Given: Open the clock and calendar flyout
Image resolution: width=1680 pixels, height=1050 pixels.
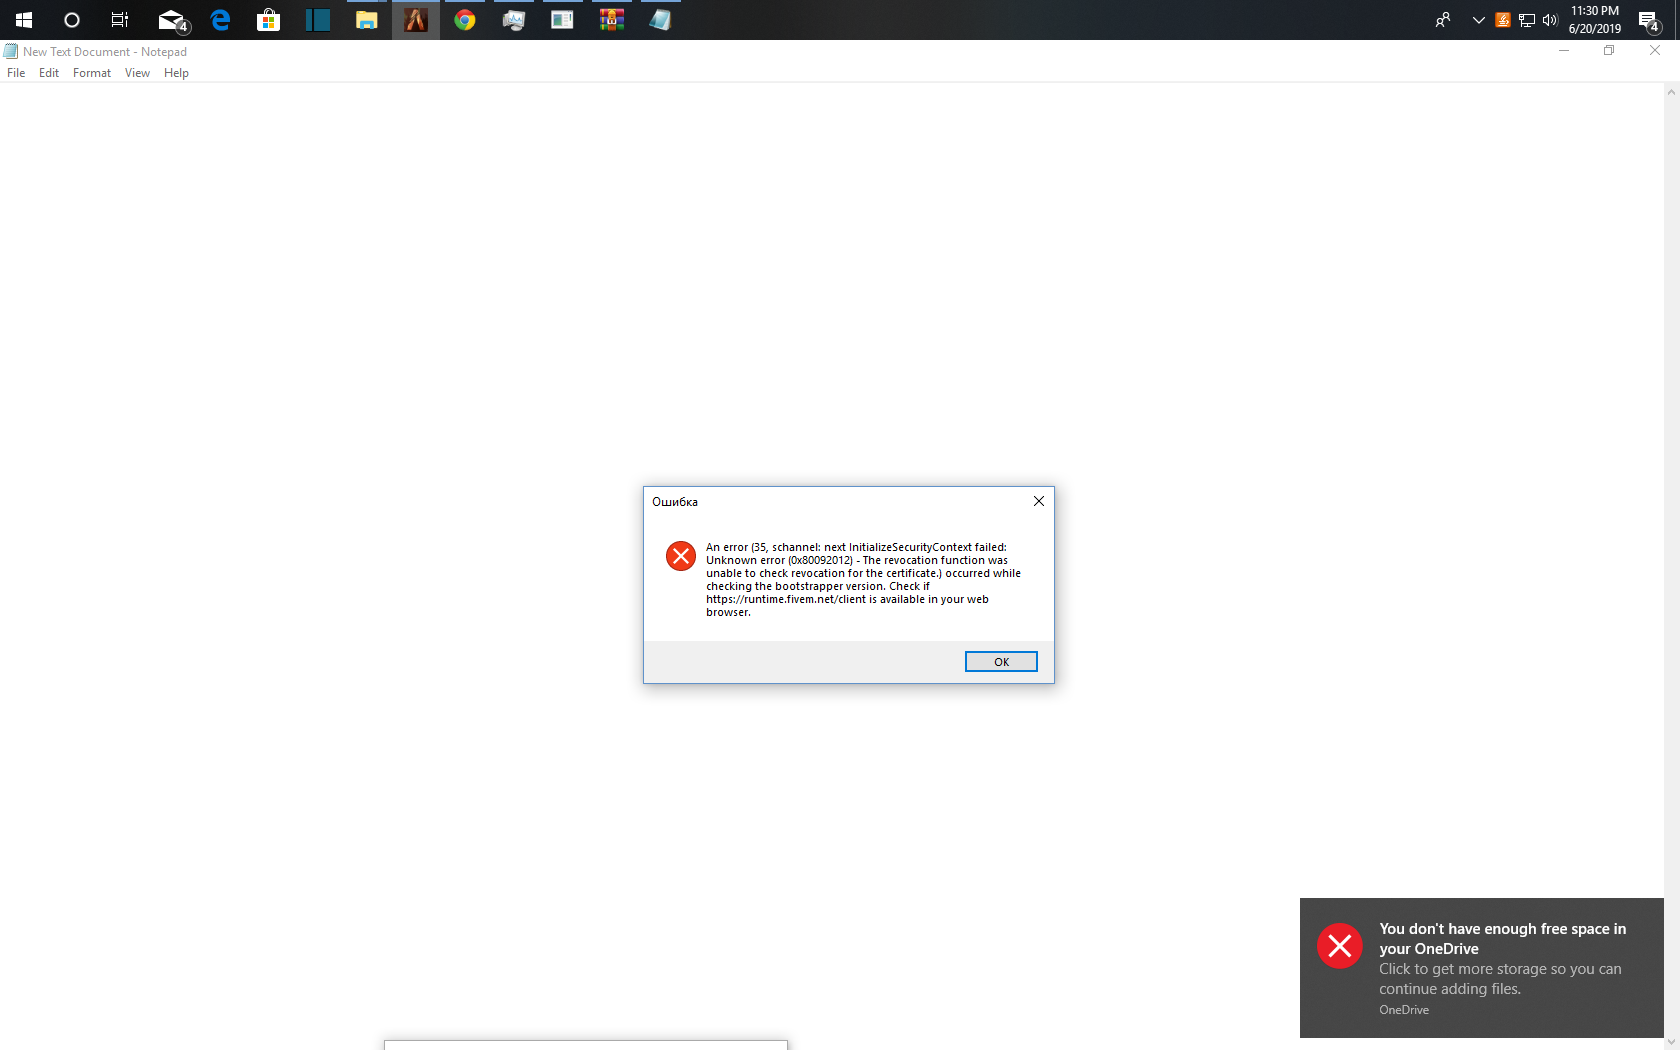Looking at the screenshot, I should [x=1594, y=20].
